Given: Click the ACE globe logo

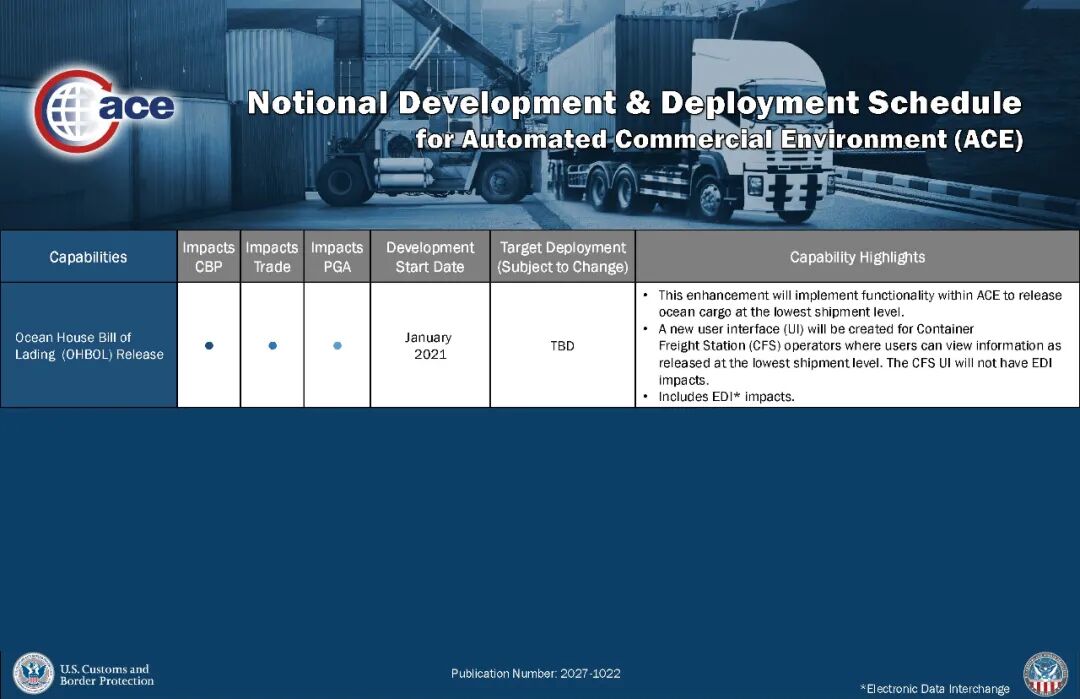Looking at the screenshot, I should tap(103, 110).
